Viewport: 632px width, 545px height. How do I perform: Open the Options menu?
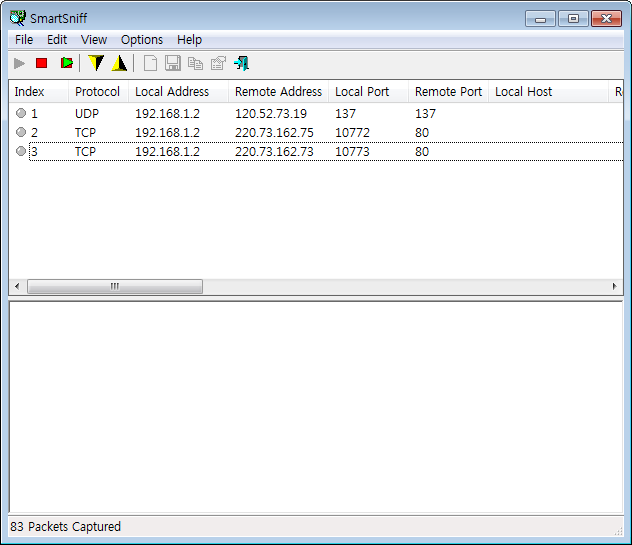[142, 40]
